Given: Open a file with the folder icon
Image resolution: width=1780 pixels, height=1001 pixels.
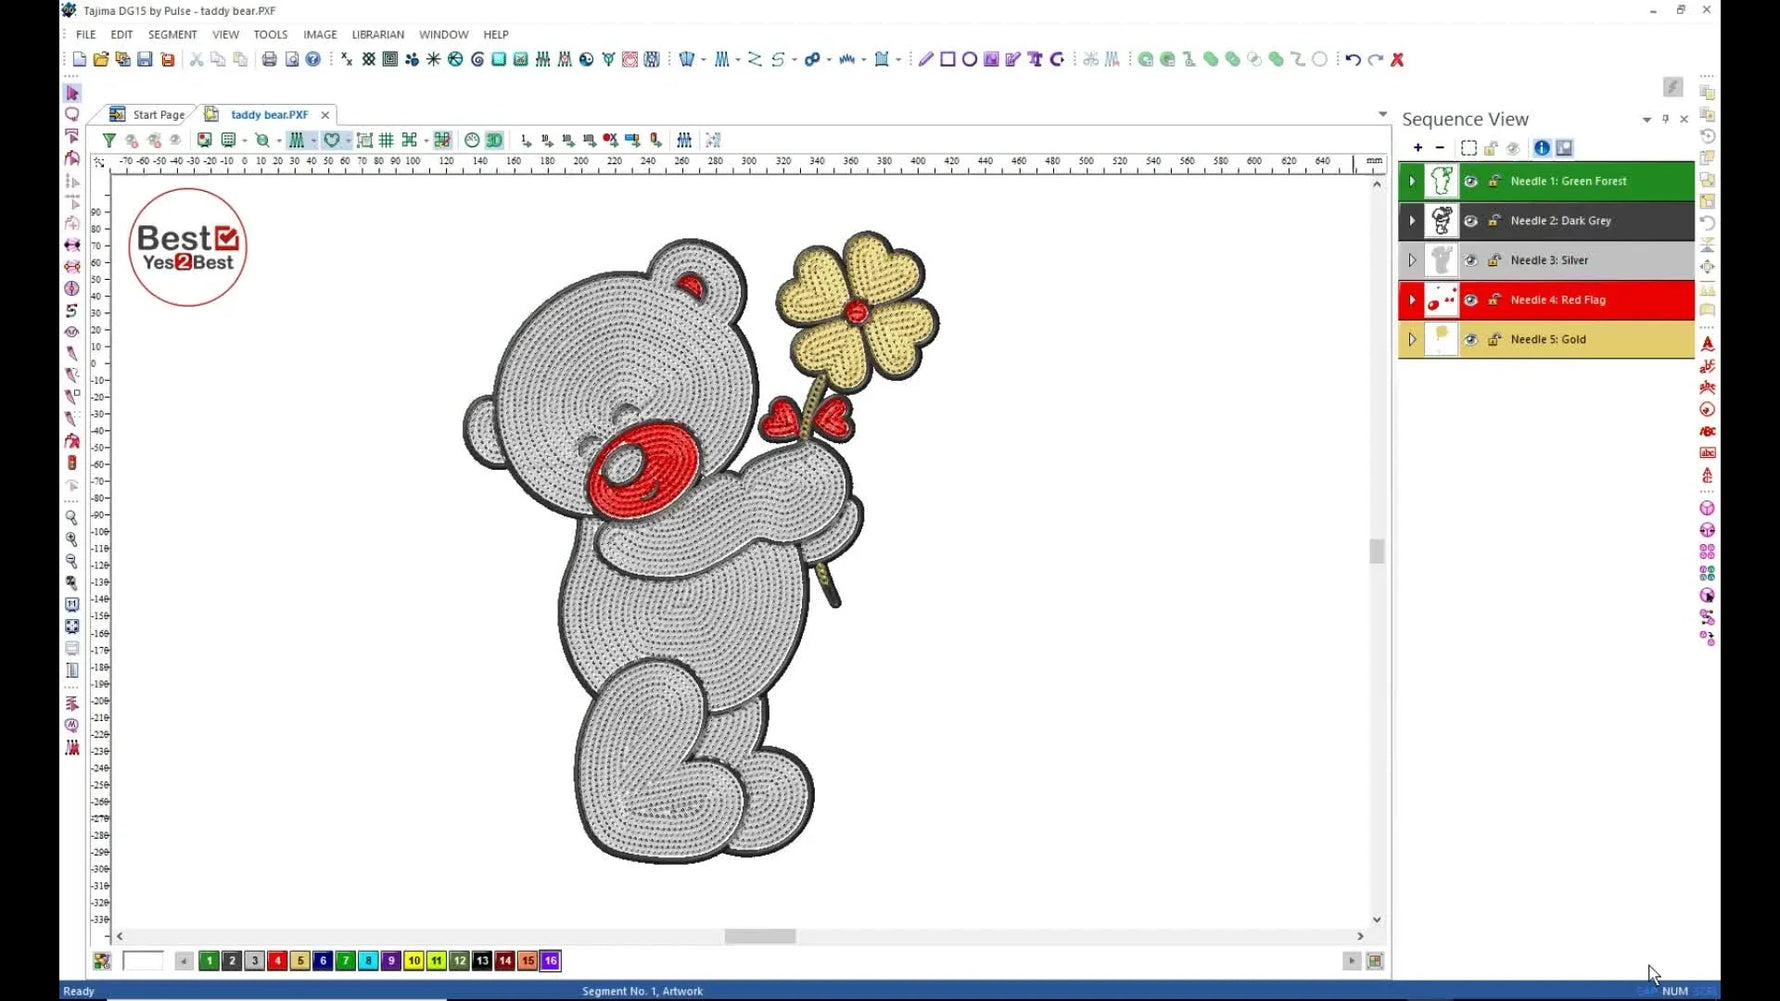Looking at the screenshot, I should [101, 60].
